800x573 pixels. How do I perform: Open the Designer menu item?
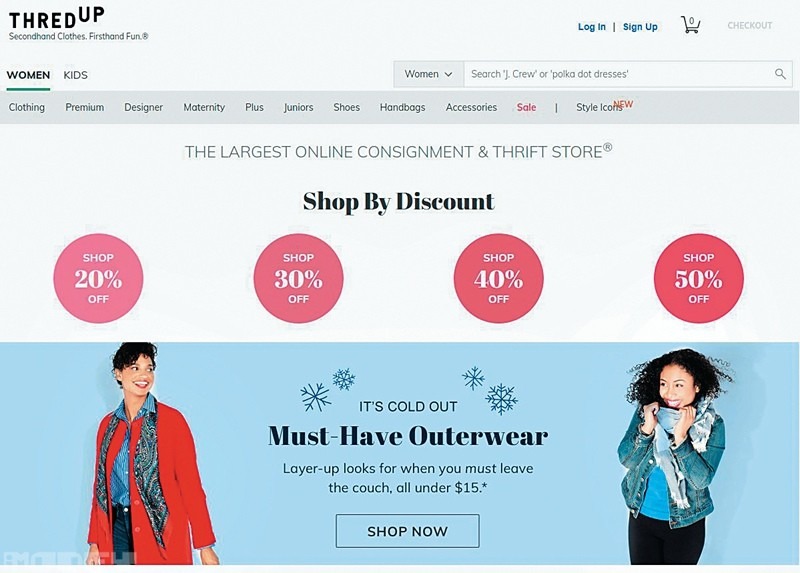pos(143,107)
